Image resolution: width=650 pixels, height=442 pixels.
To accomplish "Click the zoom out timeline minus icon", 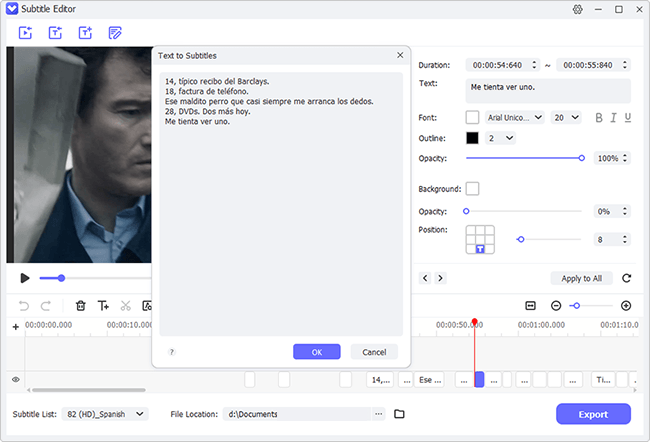I will point(556,306).
